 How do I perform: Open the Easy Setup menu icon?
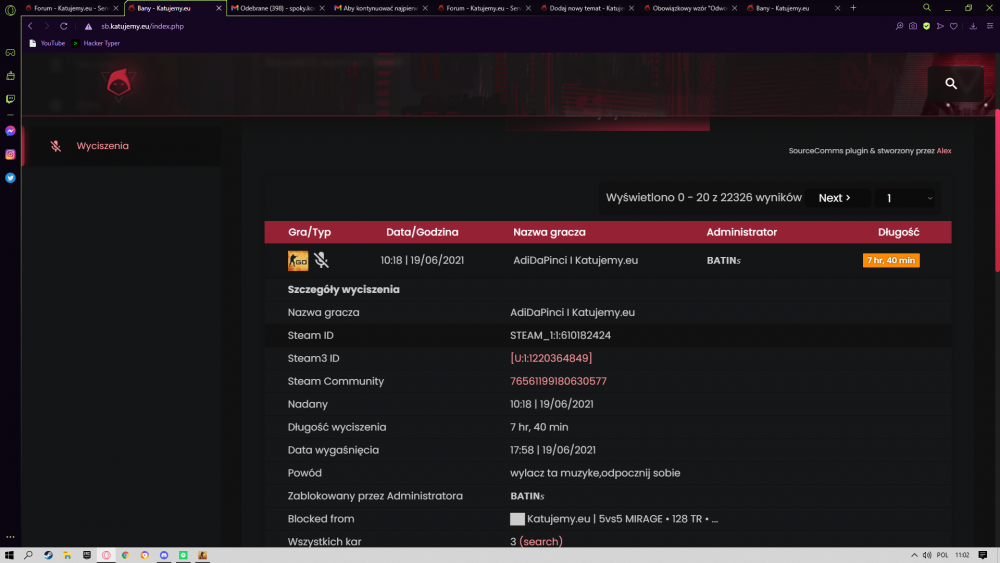click(990, 26)
